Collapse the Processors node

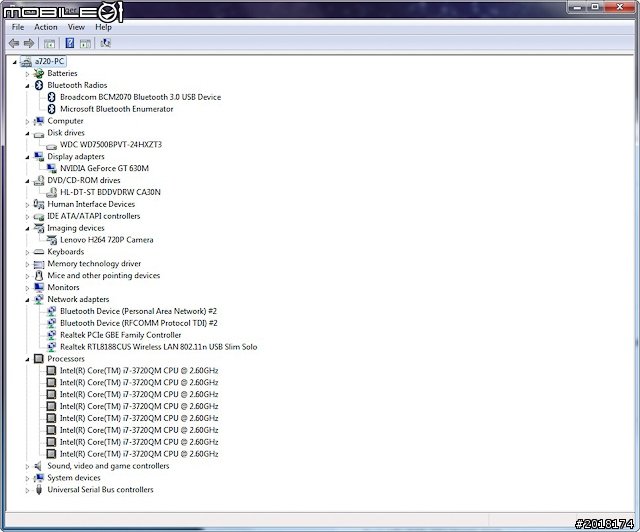point(27,359)
